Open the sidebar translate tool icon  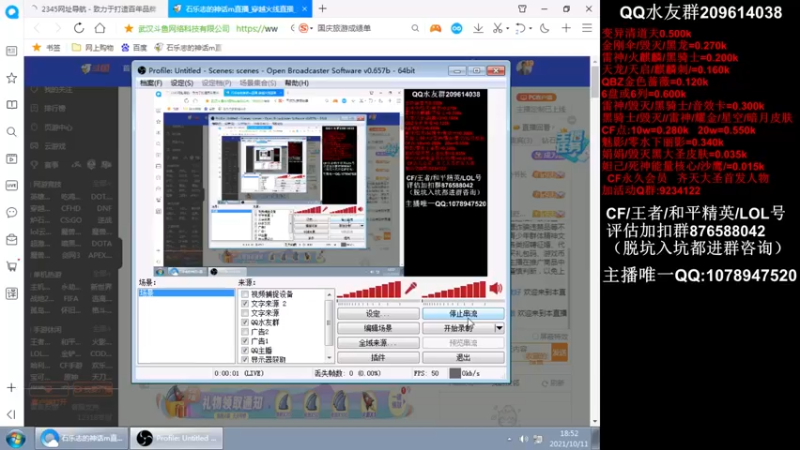click(11, 293)
